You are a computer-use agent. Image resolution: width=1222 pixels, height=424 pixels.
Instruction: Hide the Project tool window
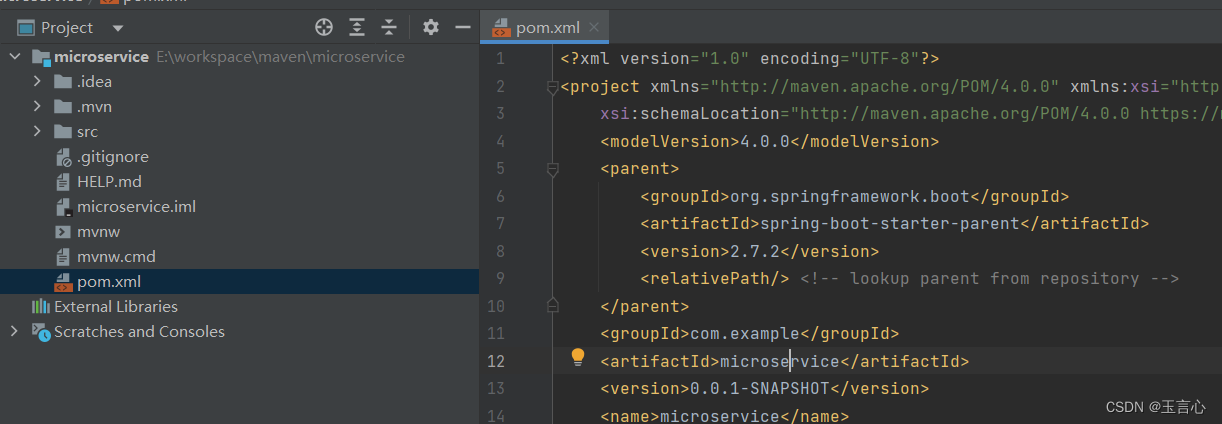click(462, 27)
